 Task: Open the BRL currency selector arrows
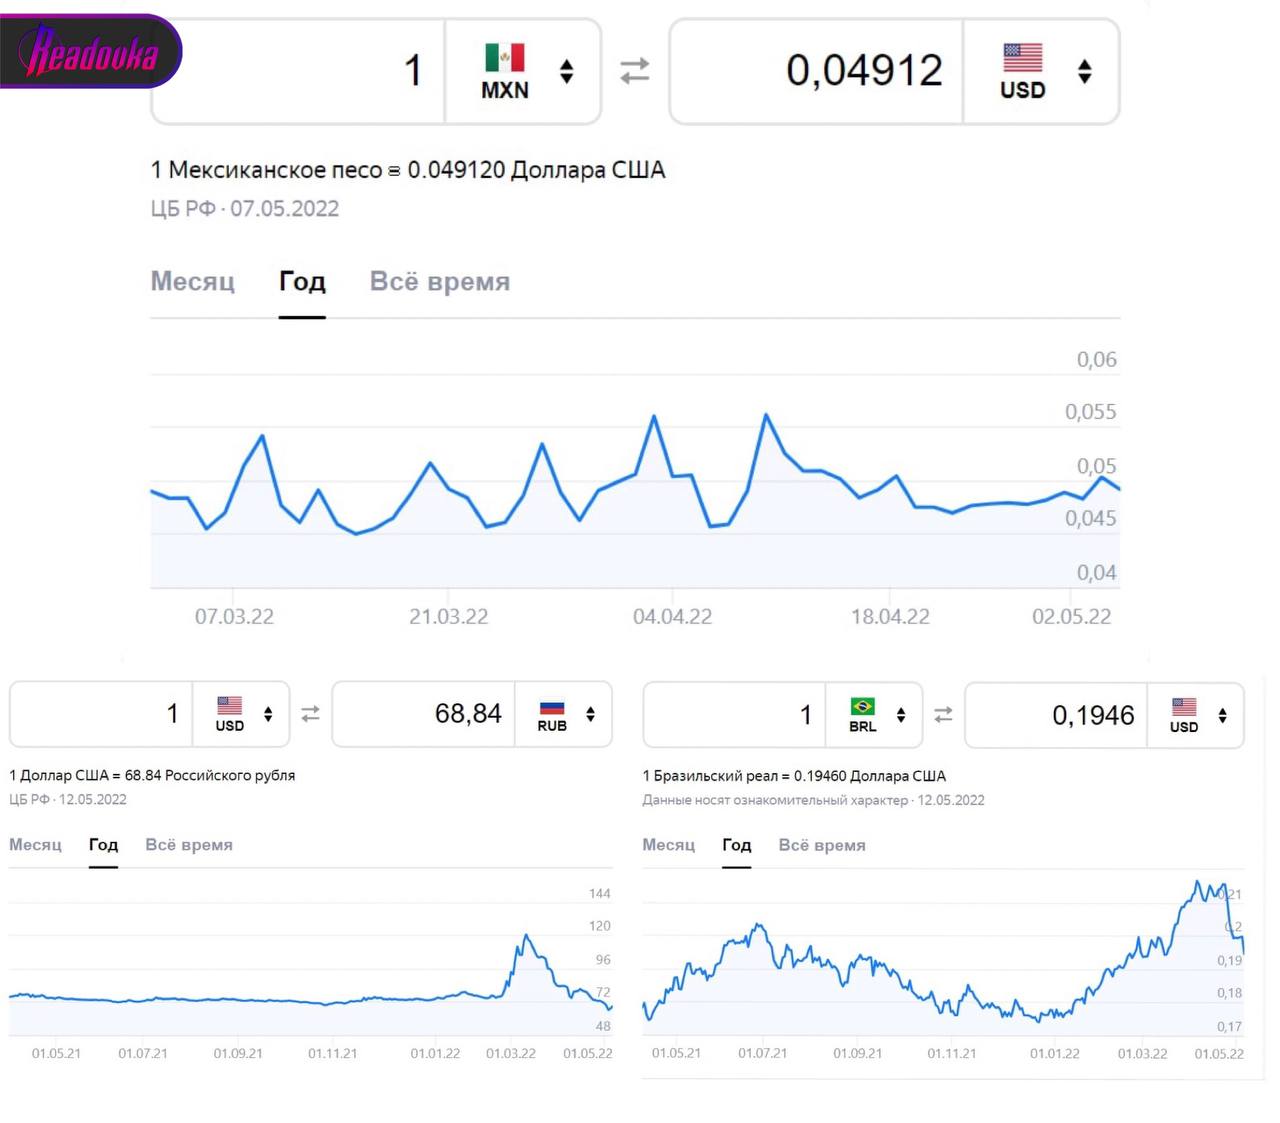[x=901, y=715]
